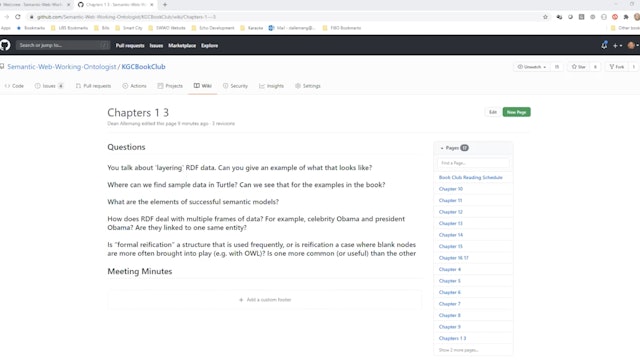The image size is (640, 360).
Task: Open the notifications bell
Action: click(604, 45)
